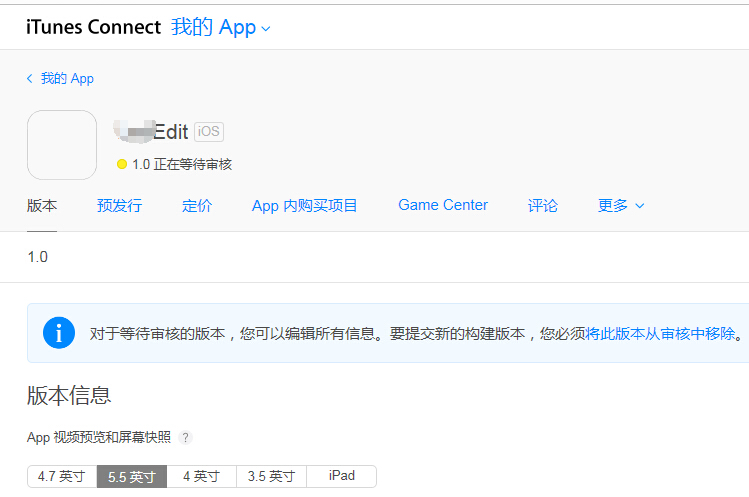Click the yellow status dot
The width and height of the screenshot is (749, 497).
[x=122, y=164]
